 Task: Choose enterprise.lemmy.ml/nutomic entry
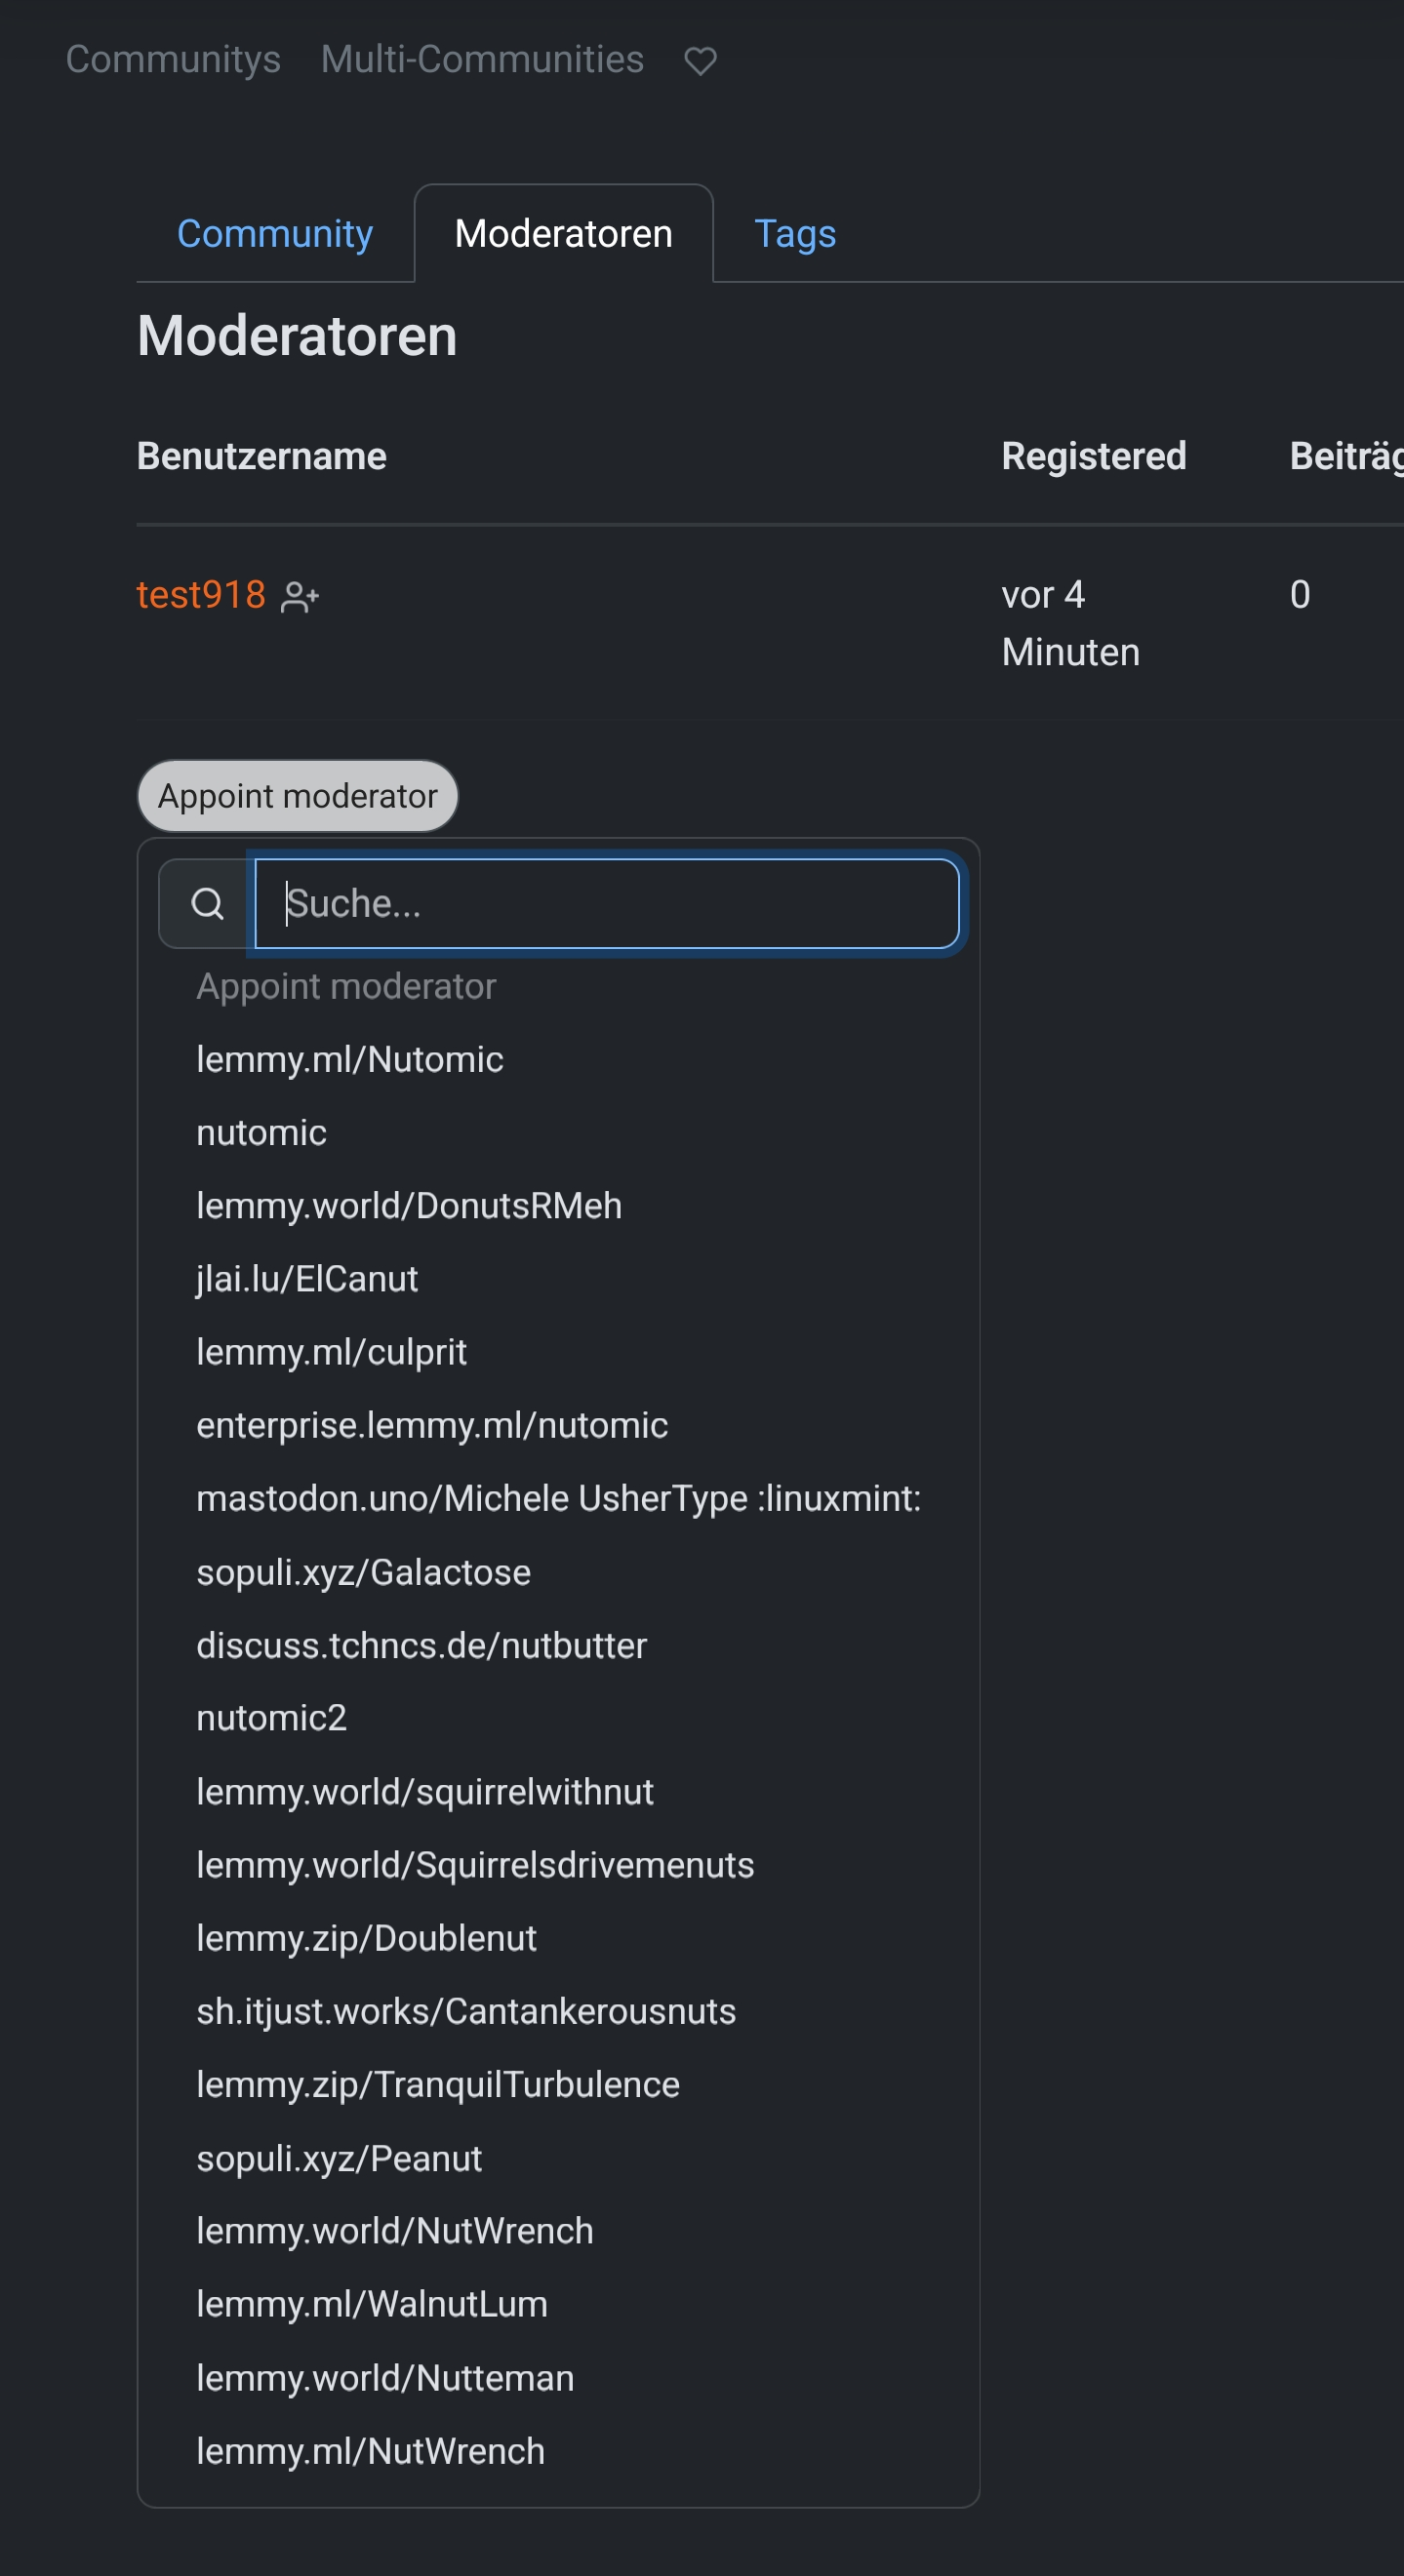click(x=432, y=1425)
